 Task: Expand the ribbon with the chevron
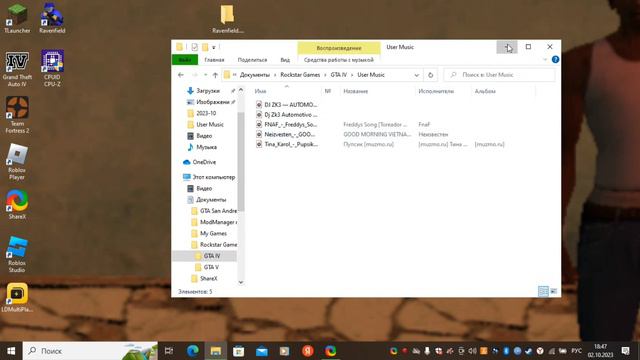point(545,60)
